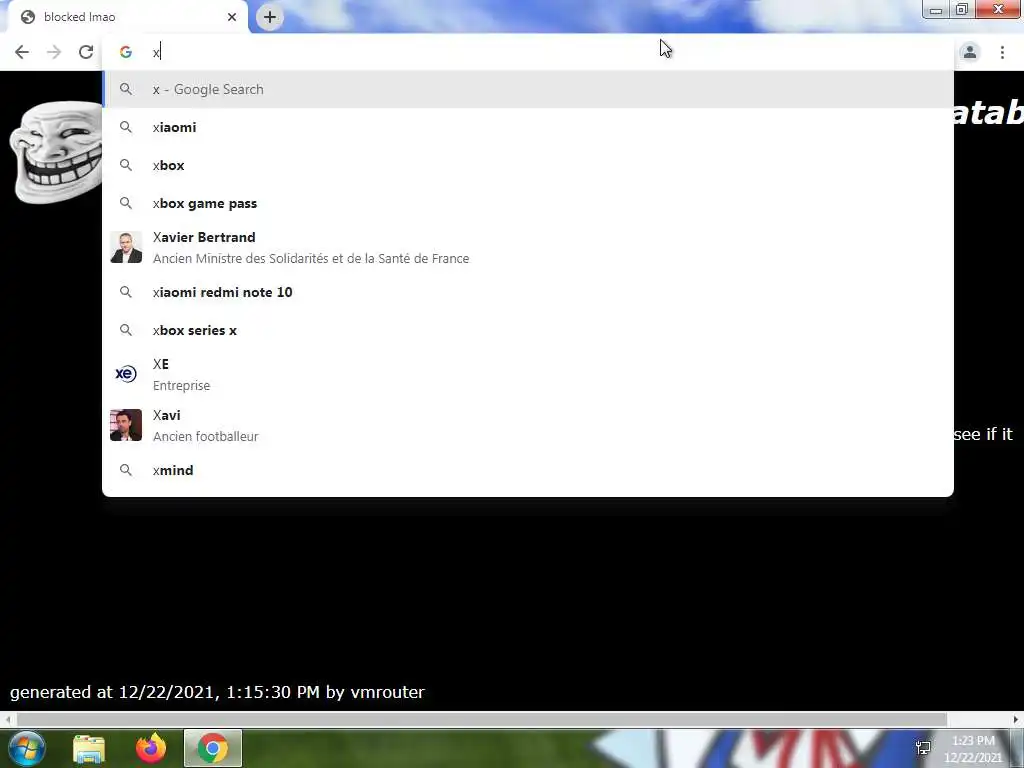
Task: Select 'xbox series x' suggestion
Action: [528, 330]
